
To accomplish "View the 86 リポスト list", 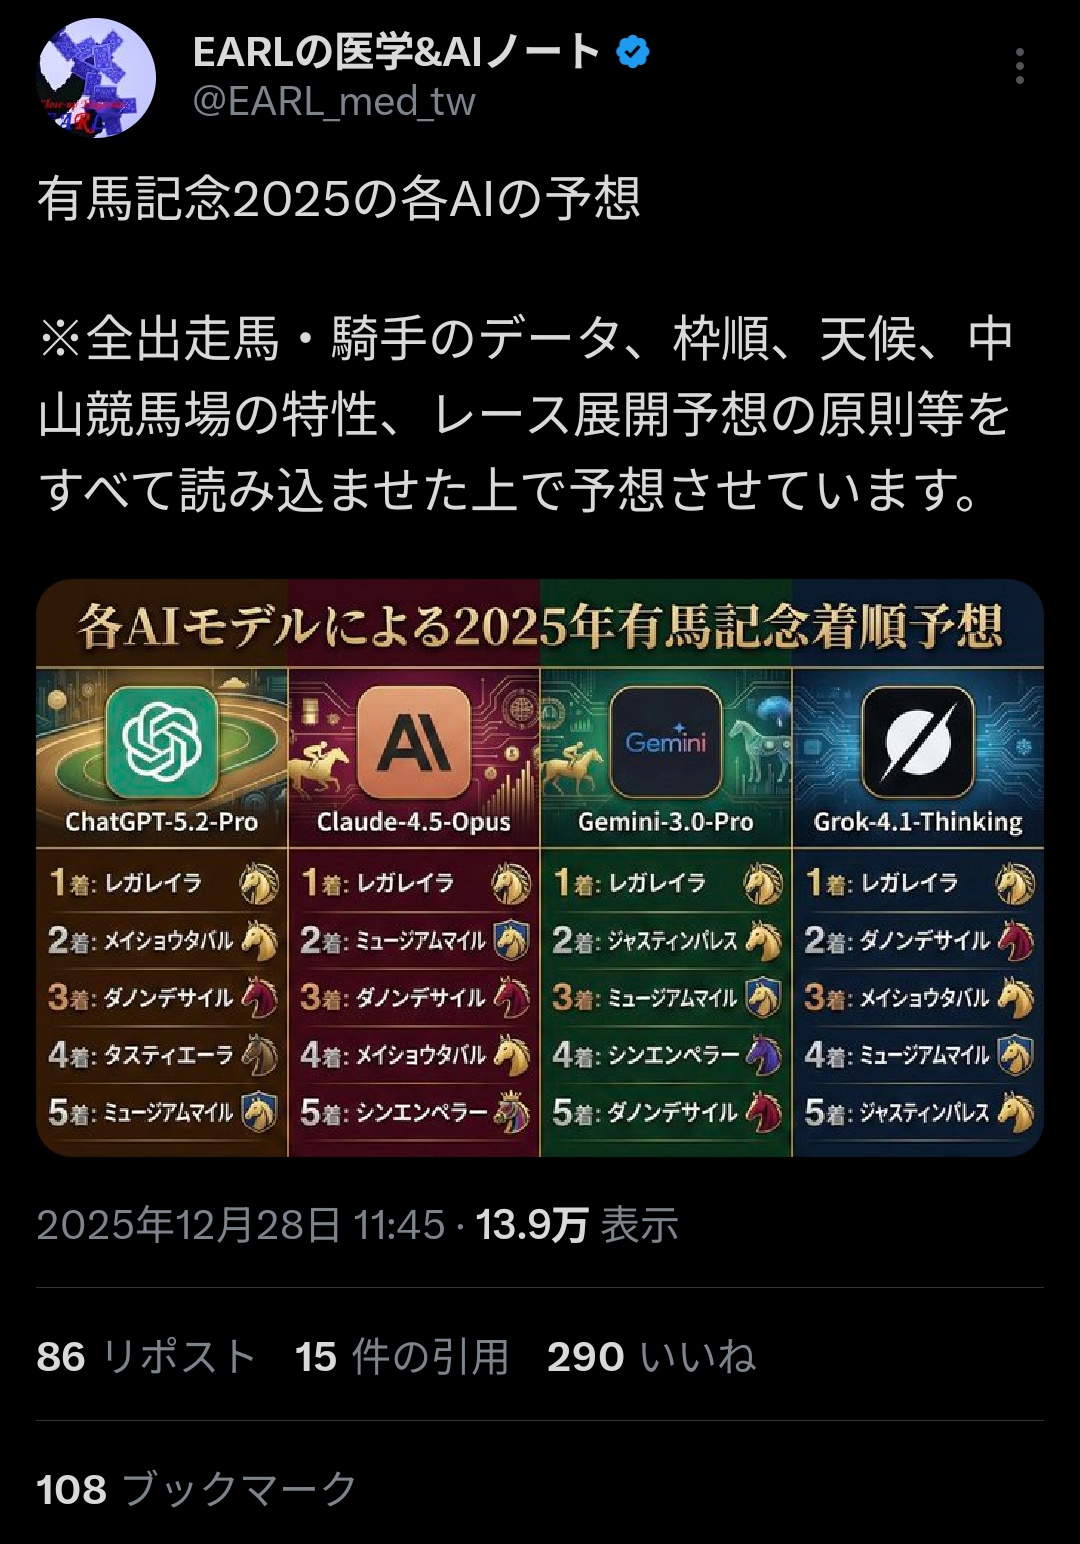I will click(146, 1357).
